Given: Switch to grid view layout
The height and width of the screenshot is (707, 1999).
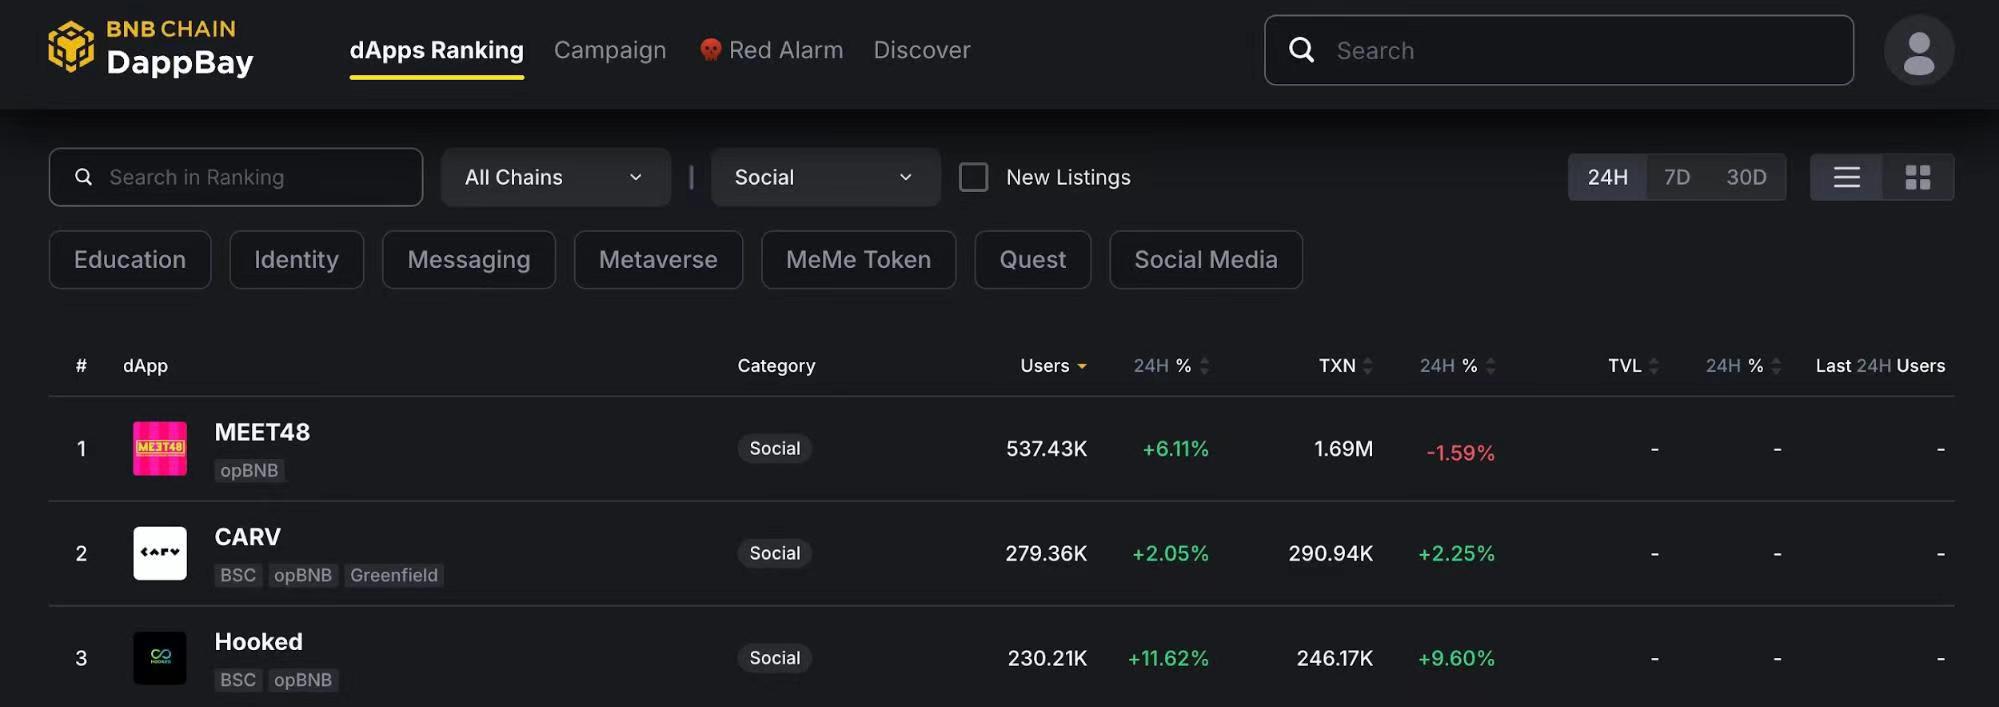Looking at the screenshot, I should pyautogui.click(x=1917, y=177).
